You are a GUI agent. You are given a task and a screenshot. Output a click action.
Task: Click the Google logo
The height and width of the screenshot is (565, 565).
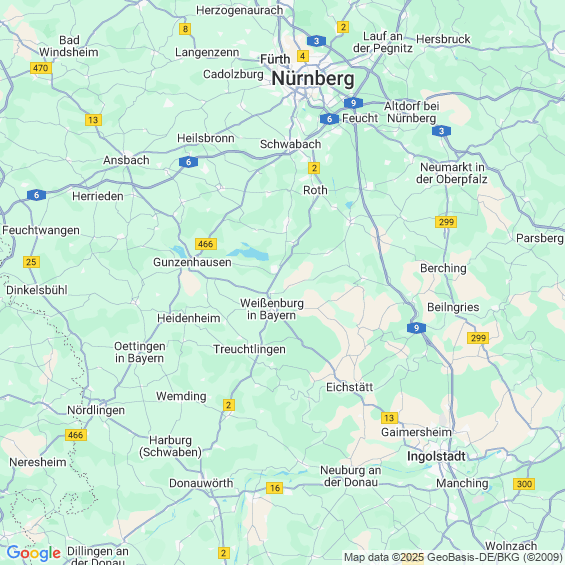(34, 553)
